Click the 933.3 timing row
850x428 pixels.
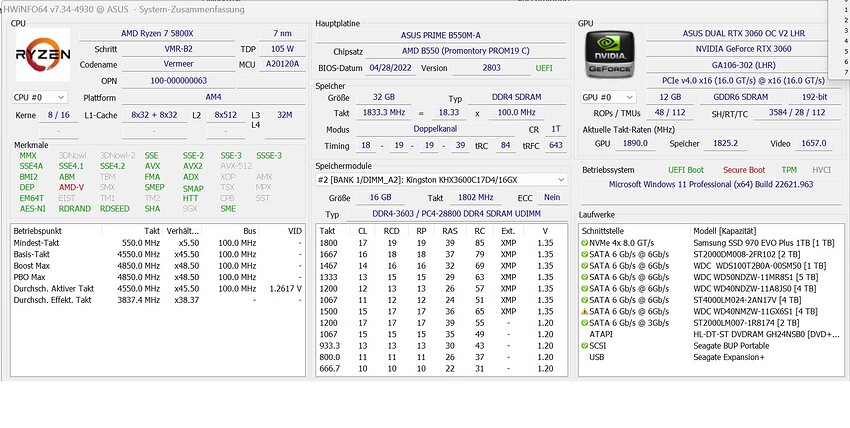(x=441, y=346)
